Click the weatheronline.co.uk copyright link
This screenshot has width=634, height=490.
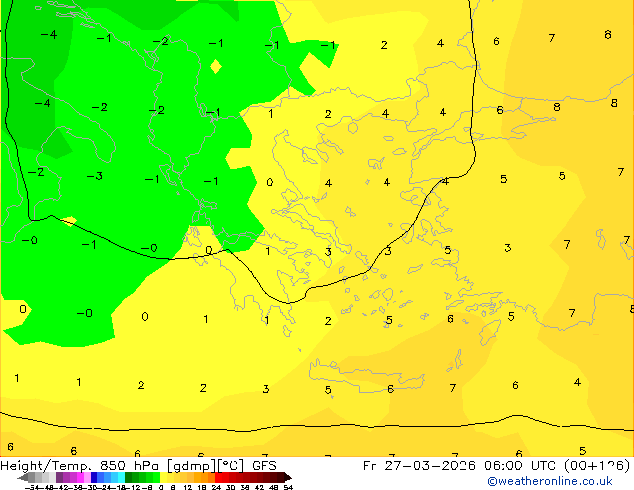point(550,481)
